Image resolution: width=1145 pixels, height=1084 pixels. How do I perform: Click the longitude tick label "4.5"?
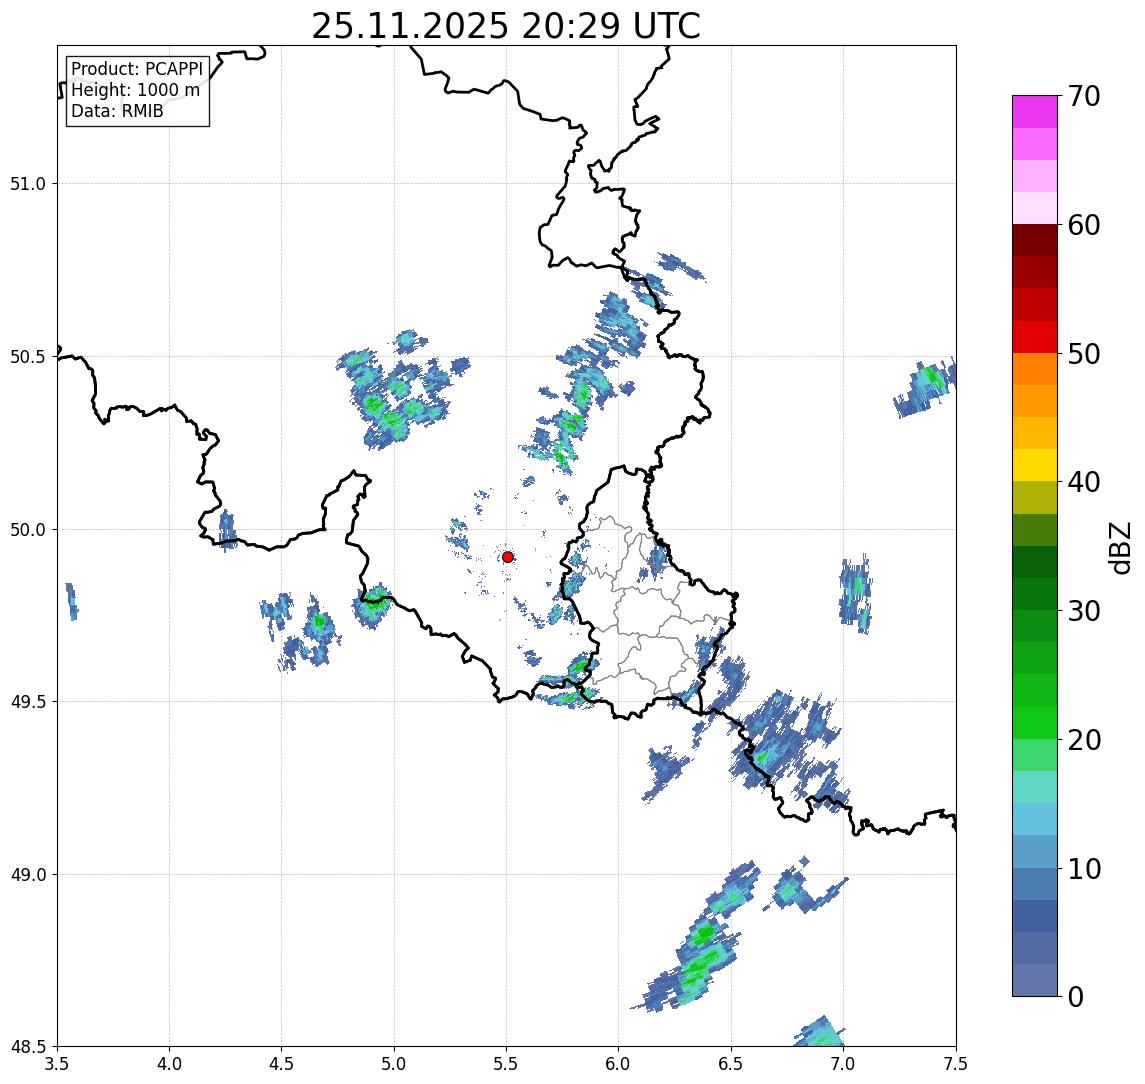pyautogui.click(x=282, y=1064)
